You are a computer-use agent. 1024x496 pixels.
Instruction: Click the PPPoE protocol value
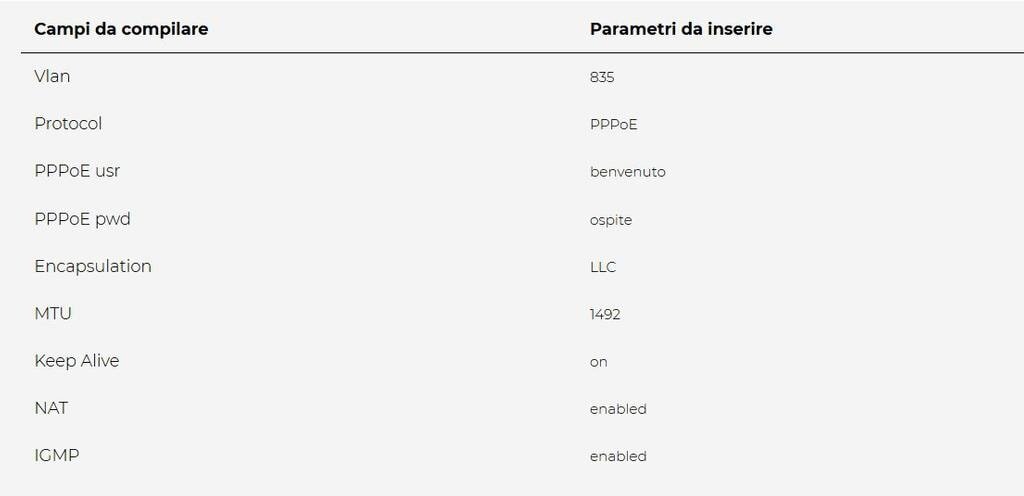pos(613,125)
